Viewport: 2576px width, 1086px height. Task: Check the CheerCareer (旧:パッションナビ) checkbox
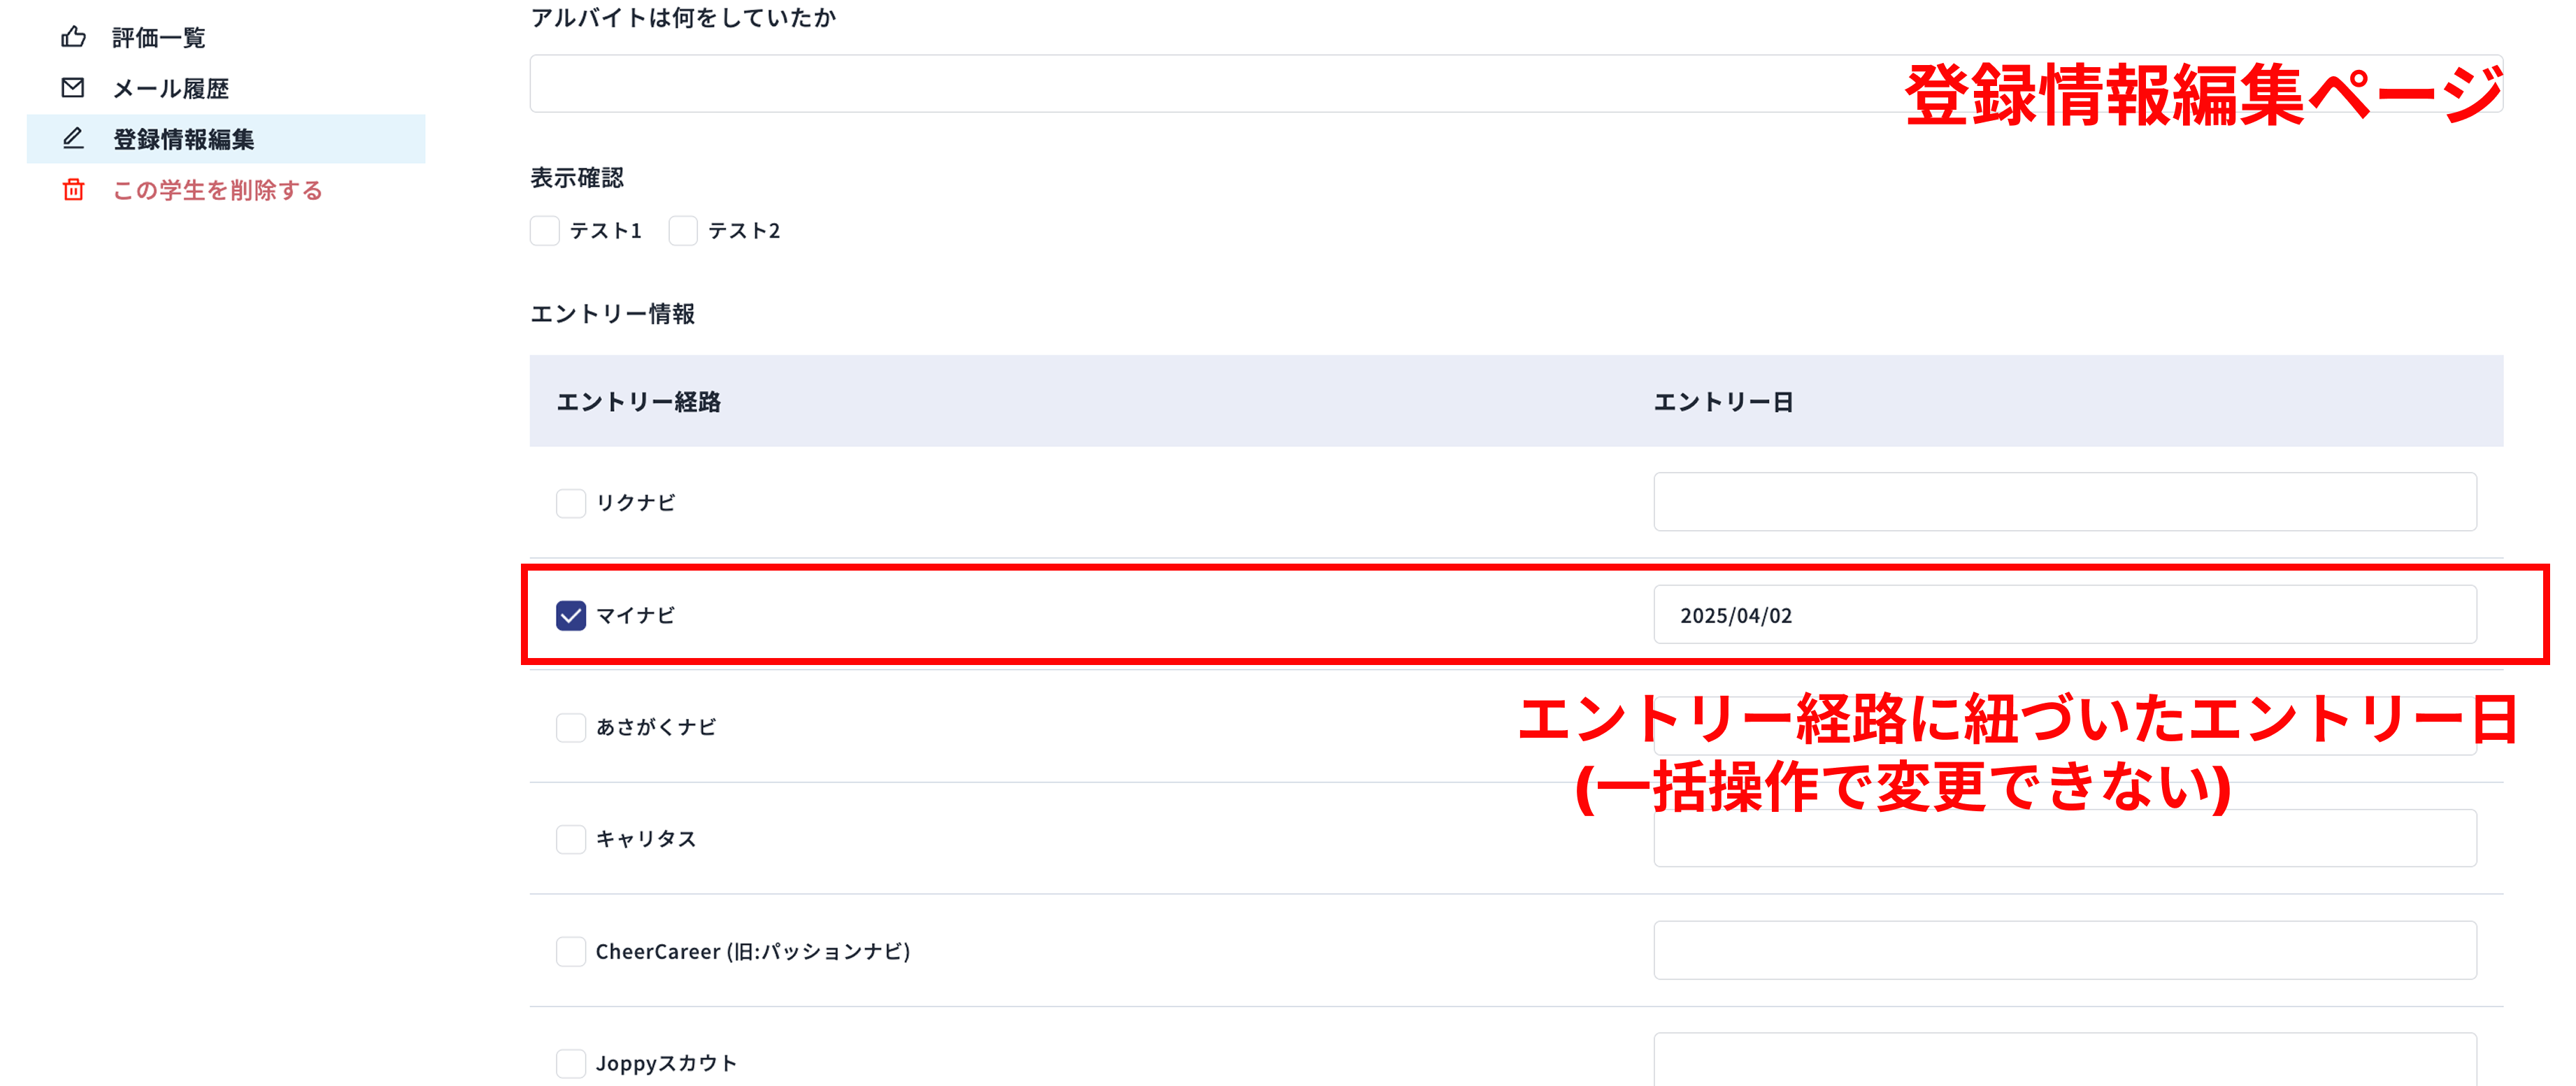(571, 951)
